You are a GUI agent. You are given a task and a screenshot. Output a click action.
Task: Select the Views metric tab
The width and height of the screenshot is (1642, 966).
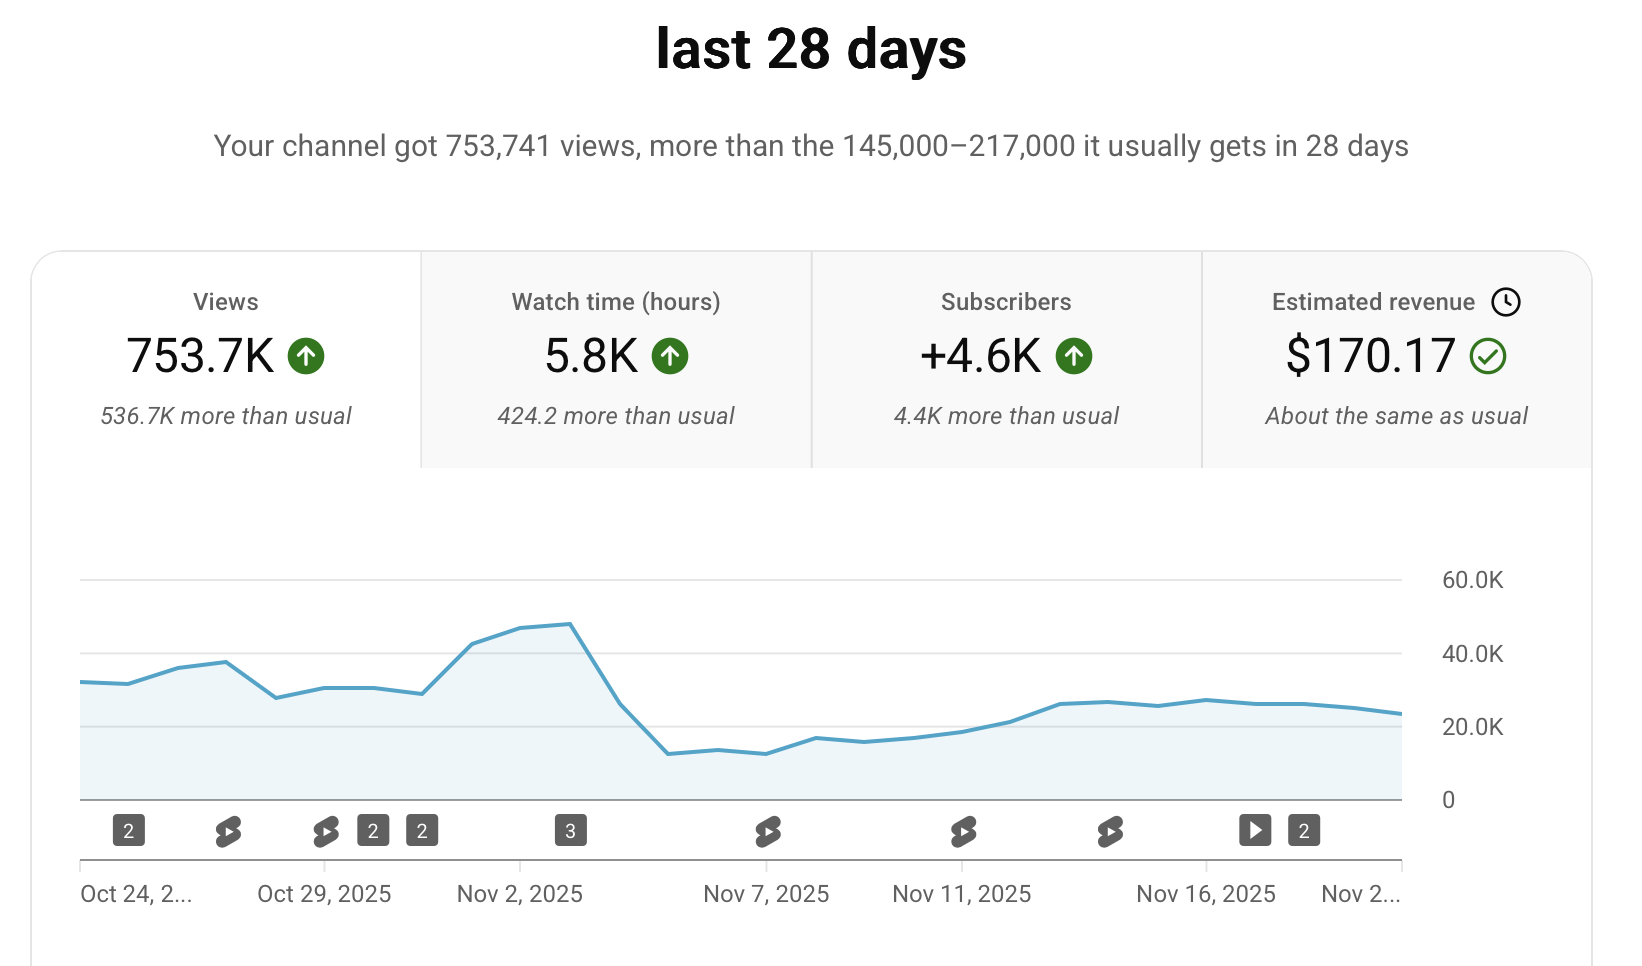tap(226, 360)
